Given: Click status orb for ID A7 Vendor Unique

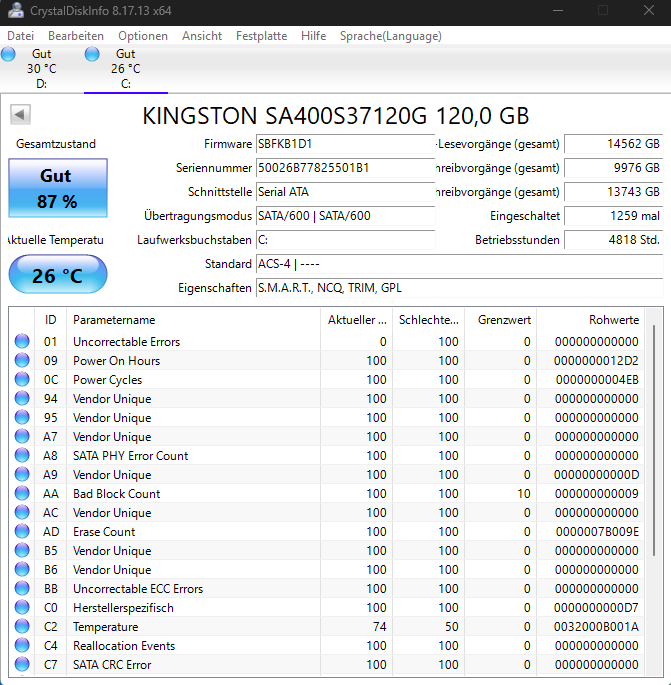Looking at the screenshot, I should (x=22, y=436).
